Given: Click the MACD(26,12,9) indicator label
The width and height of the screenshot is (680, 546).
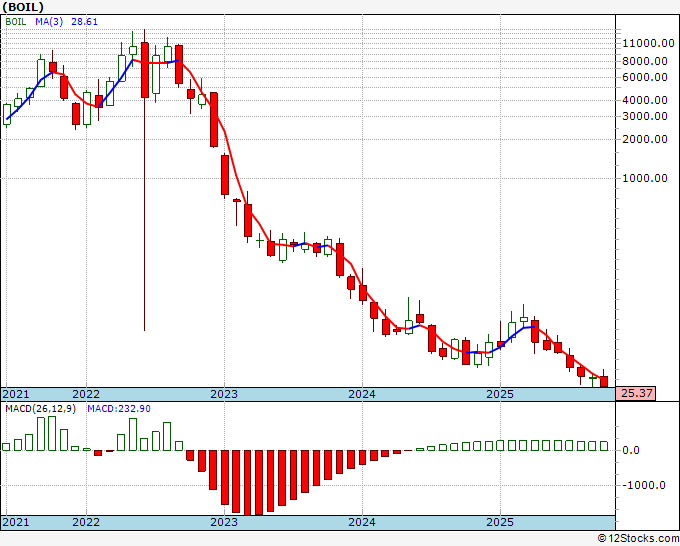Looking at the screenshot, I should pos(40,409).
